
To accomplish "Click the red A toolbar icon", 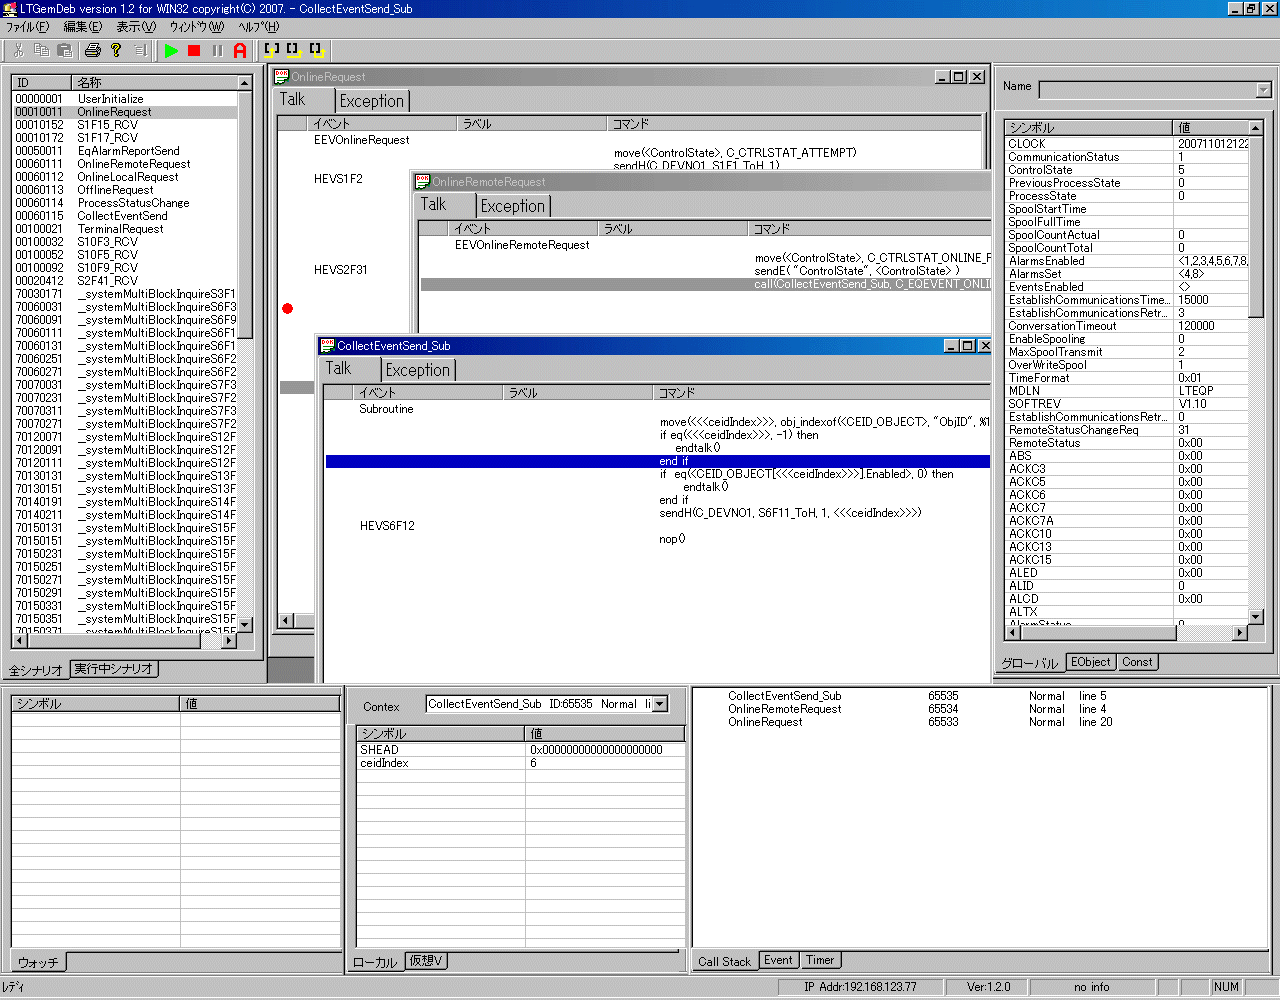I will click(x=240, y=50).
